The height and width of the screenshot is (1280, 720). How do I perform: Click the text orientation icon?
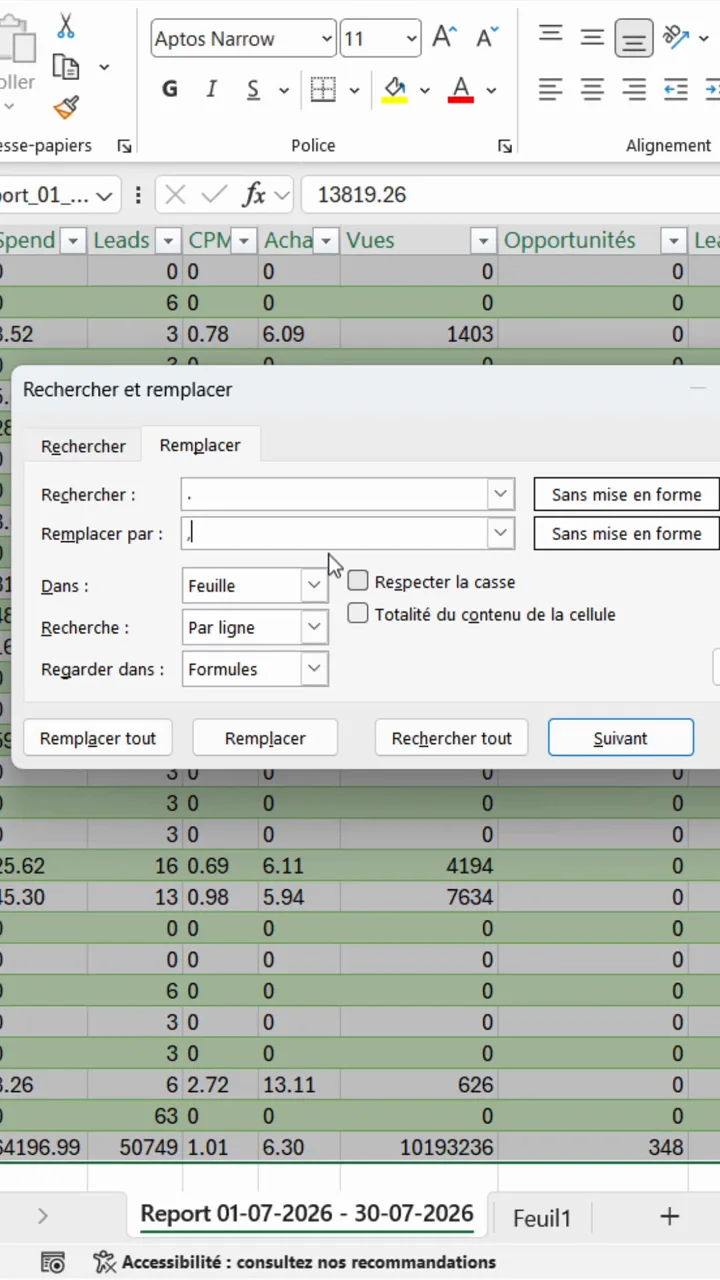(x=677, y=38)
